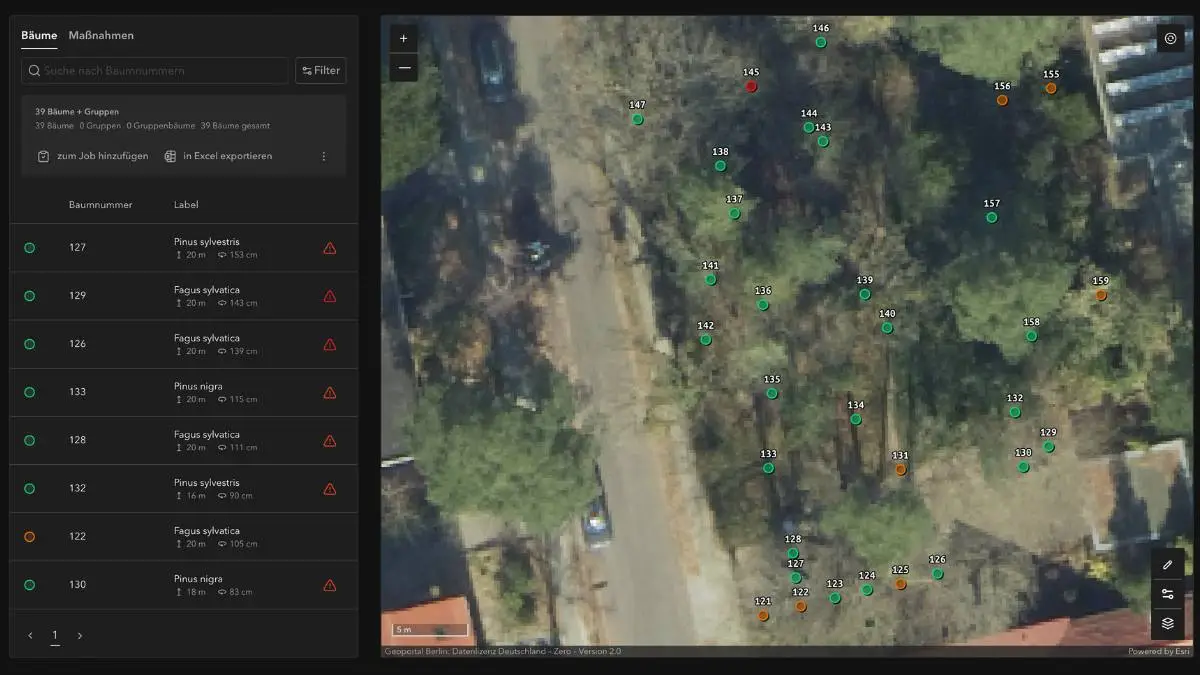
Task: Open row Pinus sylvestris tree 132
Action: [184, 489]
